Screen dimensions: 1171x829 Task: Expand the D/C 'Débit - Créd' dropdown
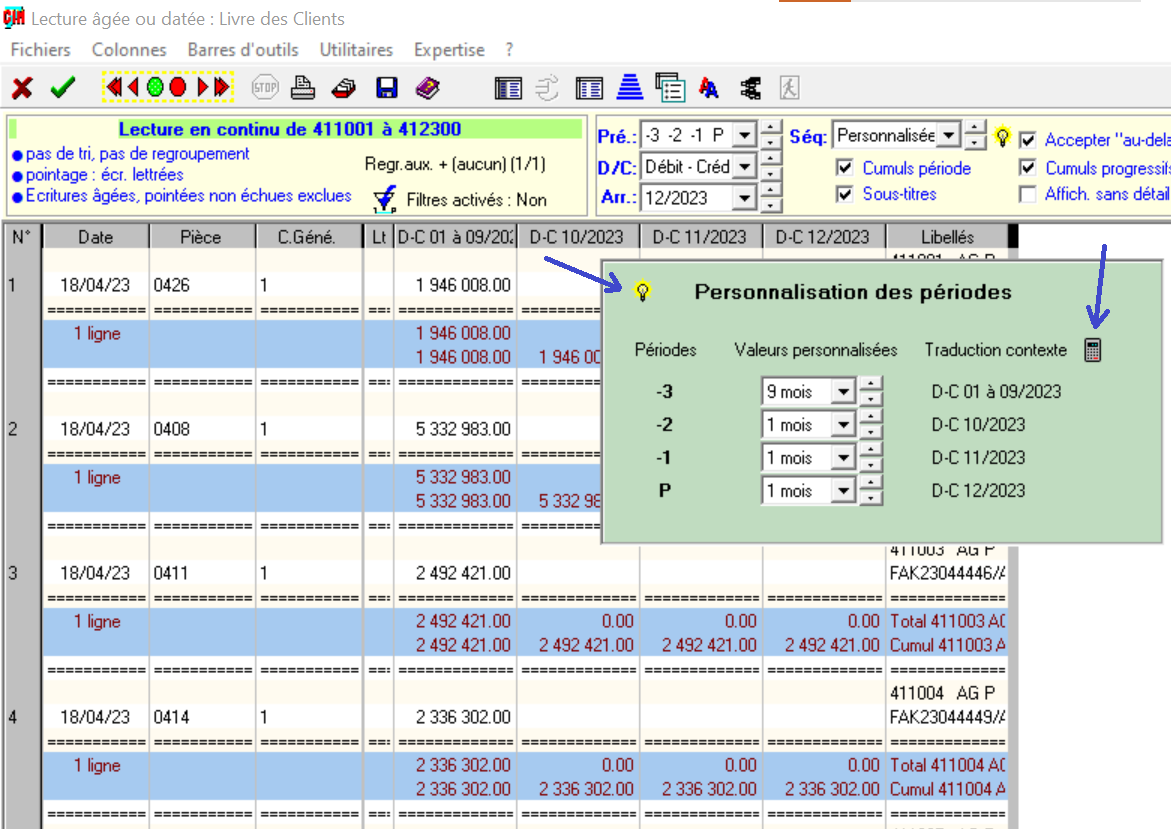(744, 167)
